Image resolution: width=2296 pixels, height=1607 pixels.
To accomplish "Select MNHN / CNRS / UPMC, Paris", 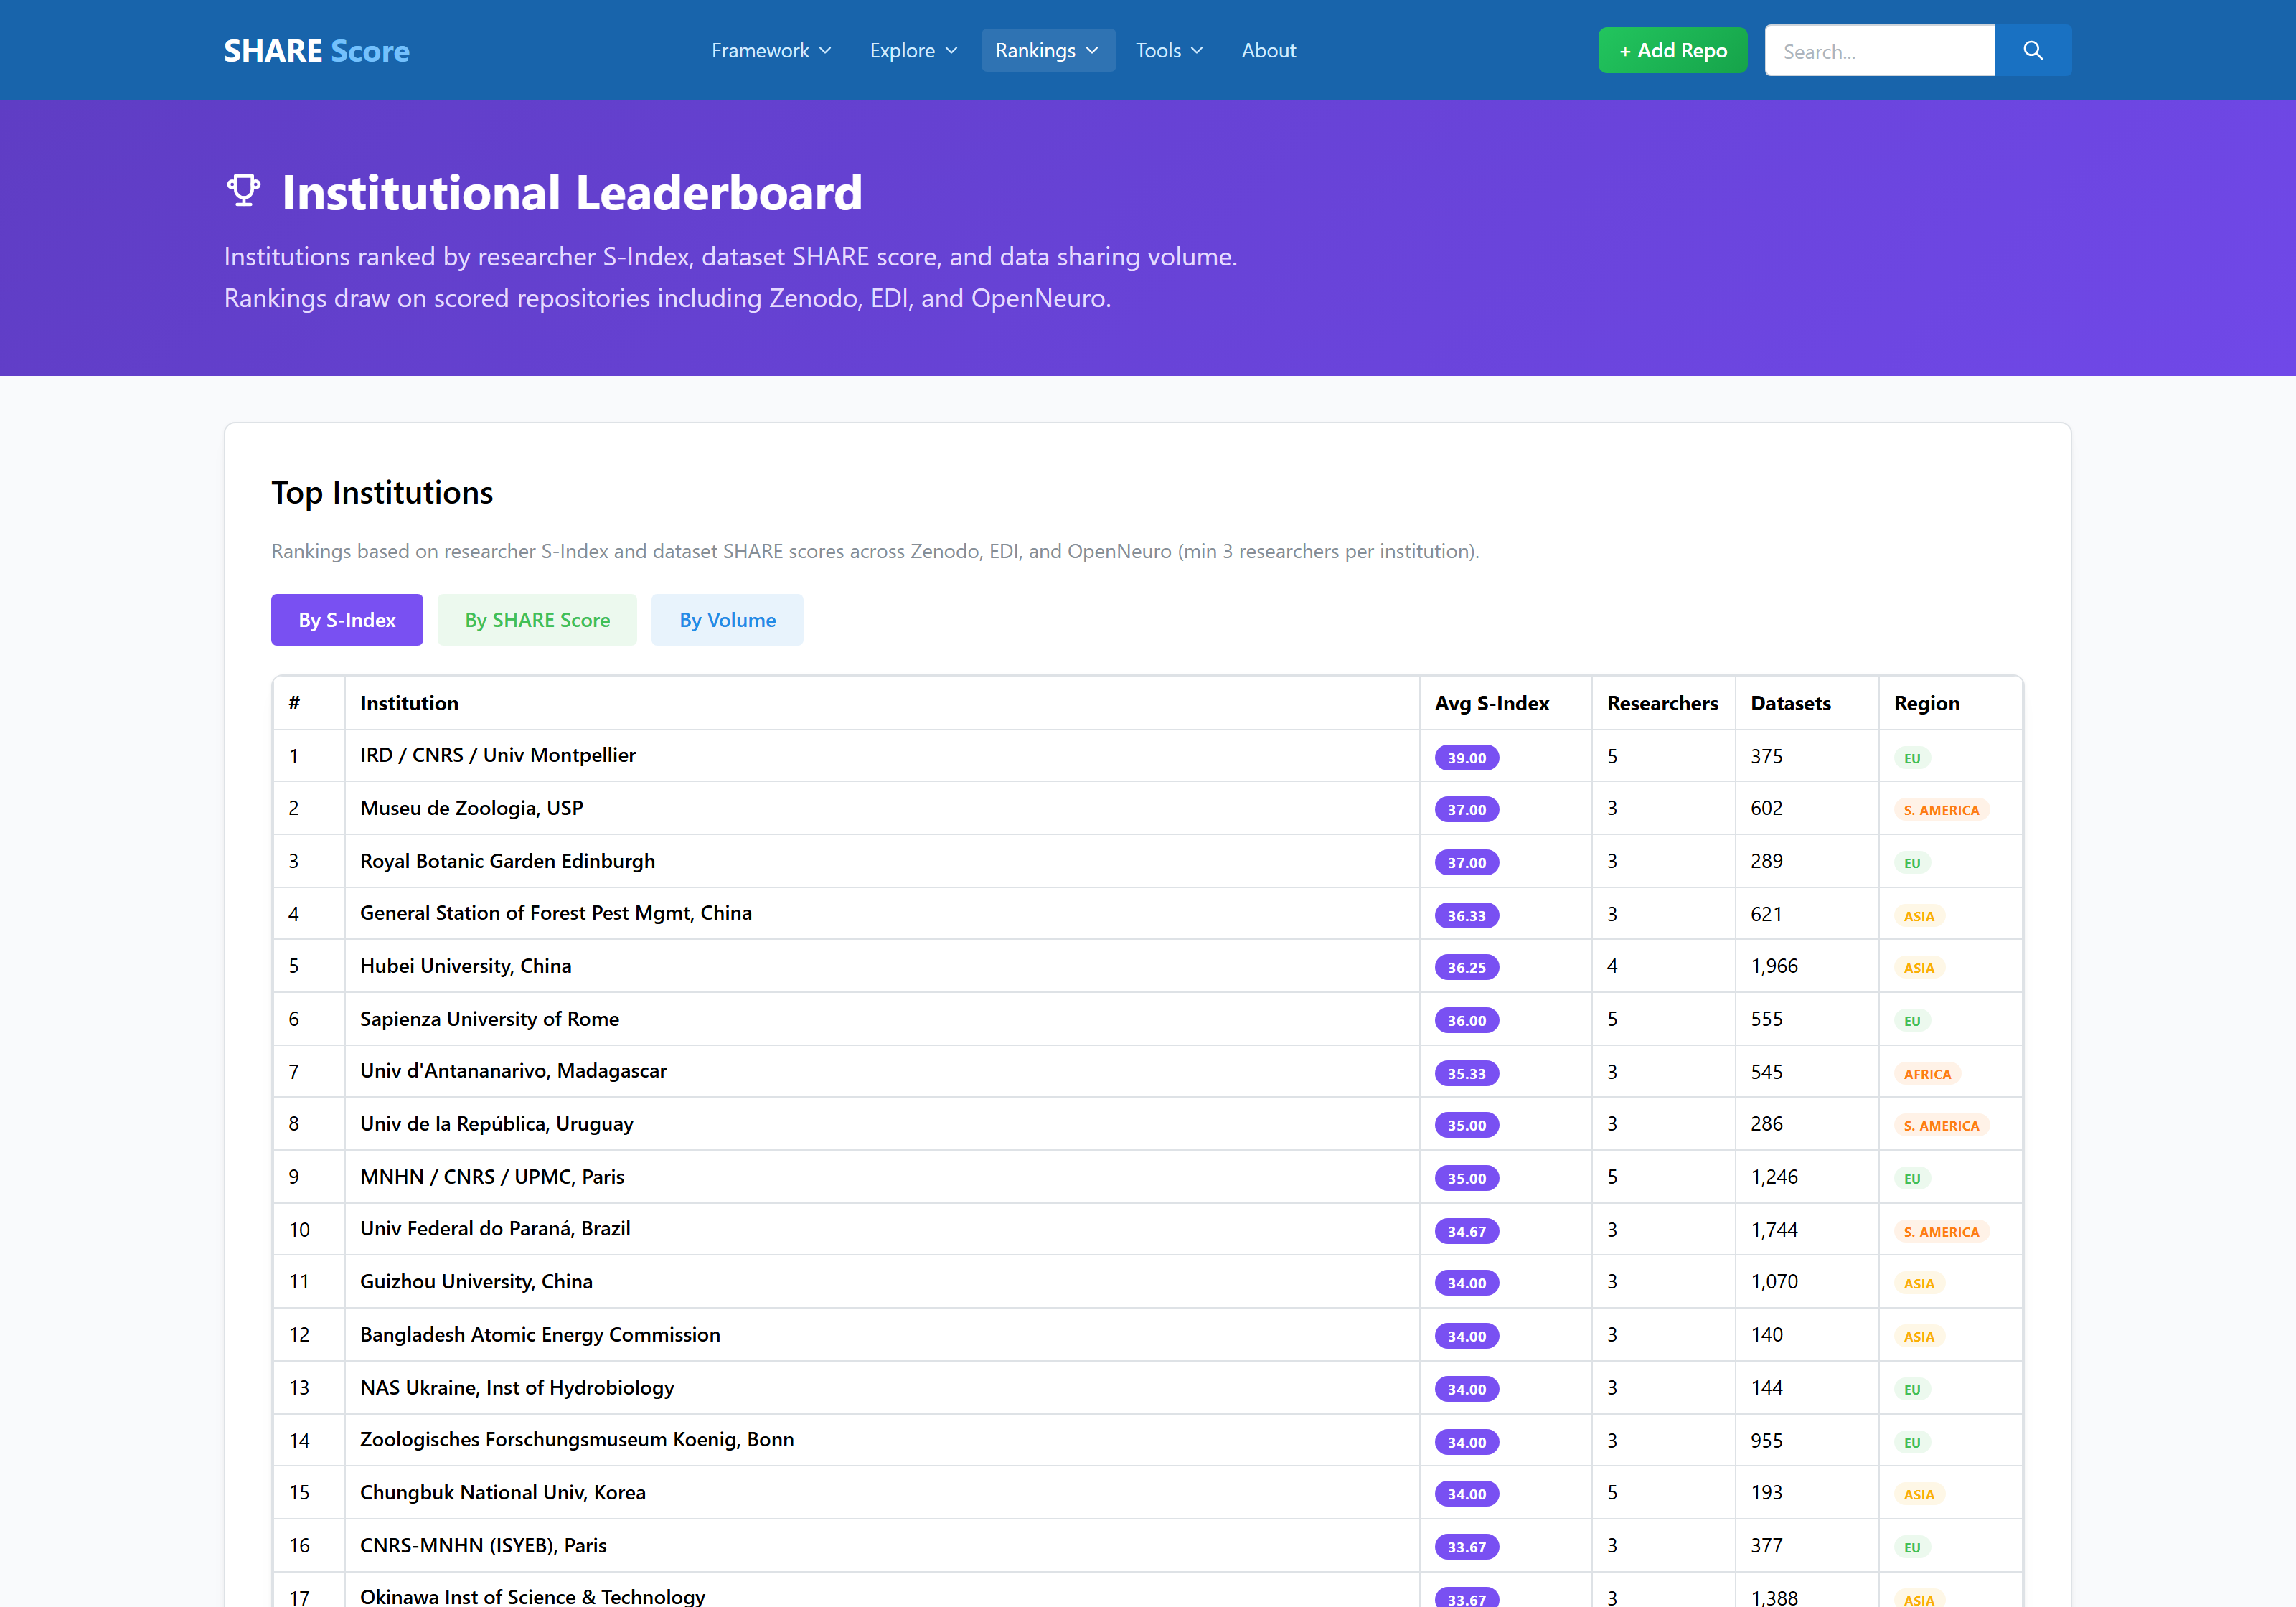I will [x=492, y=1176].
